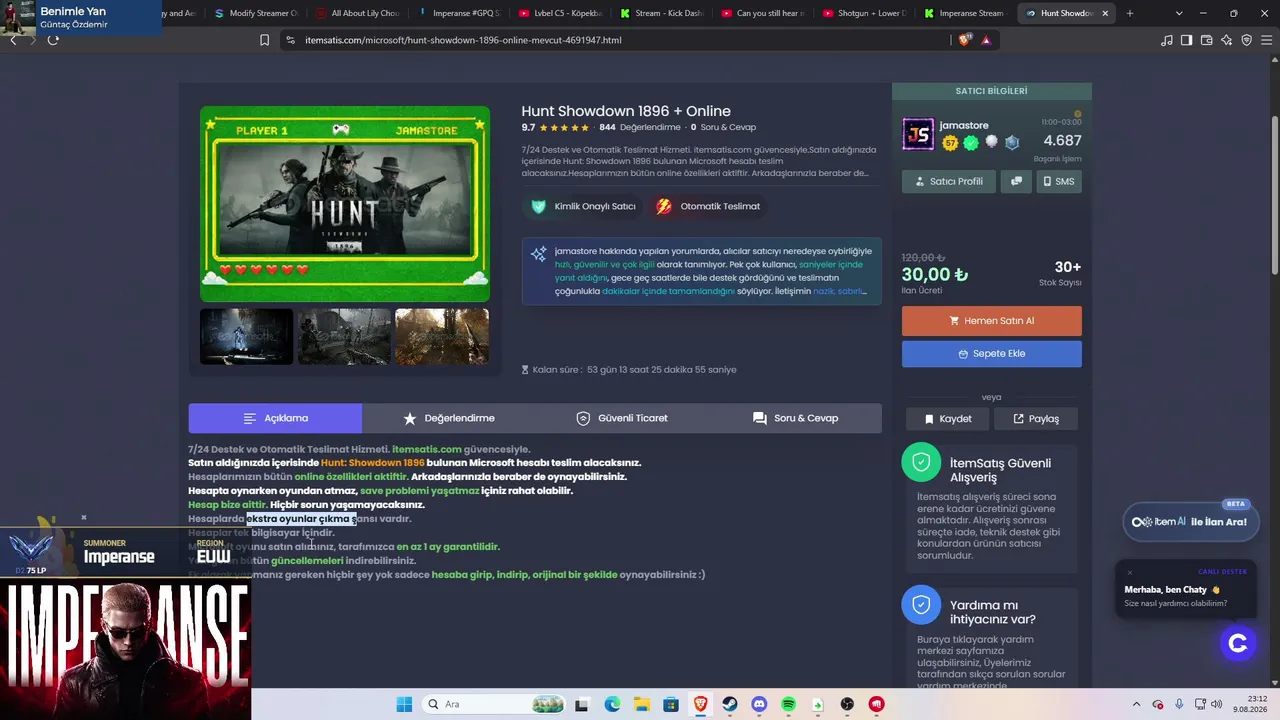Viewport: 1280px width, 720px height.
Task: Click the seller level 57 badge
Action: (x=950, y=143)
